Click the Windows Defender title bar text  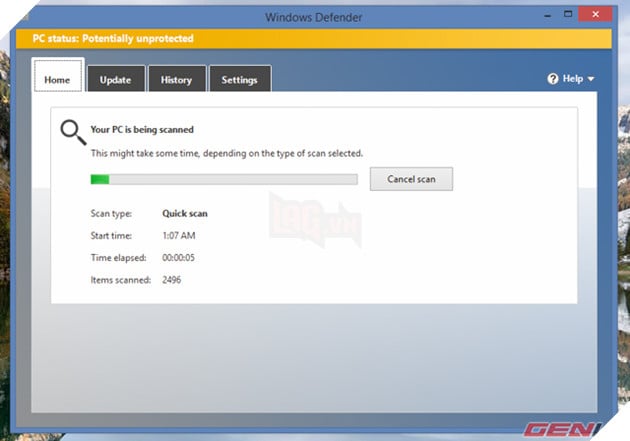point(315,17)
